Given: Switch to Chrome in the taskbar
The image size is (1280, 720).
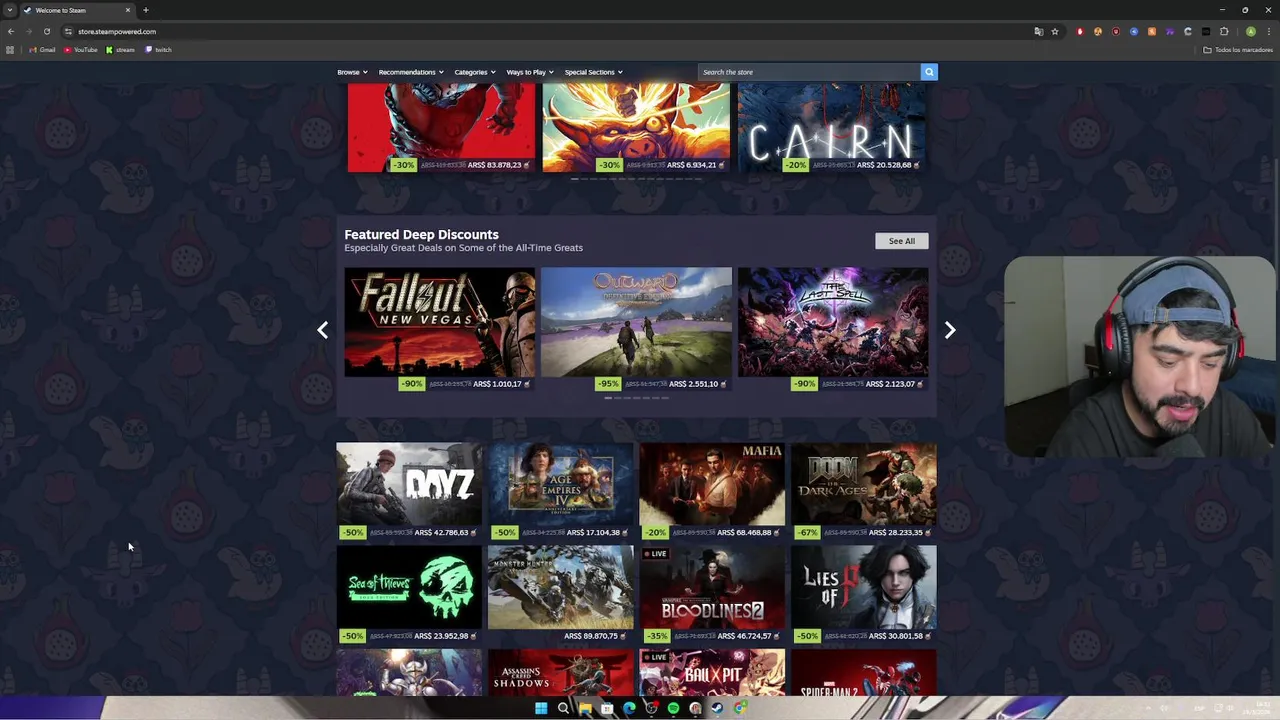Looking at the screenshot, I should pyautogui.click(x=739, y=708).
